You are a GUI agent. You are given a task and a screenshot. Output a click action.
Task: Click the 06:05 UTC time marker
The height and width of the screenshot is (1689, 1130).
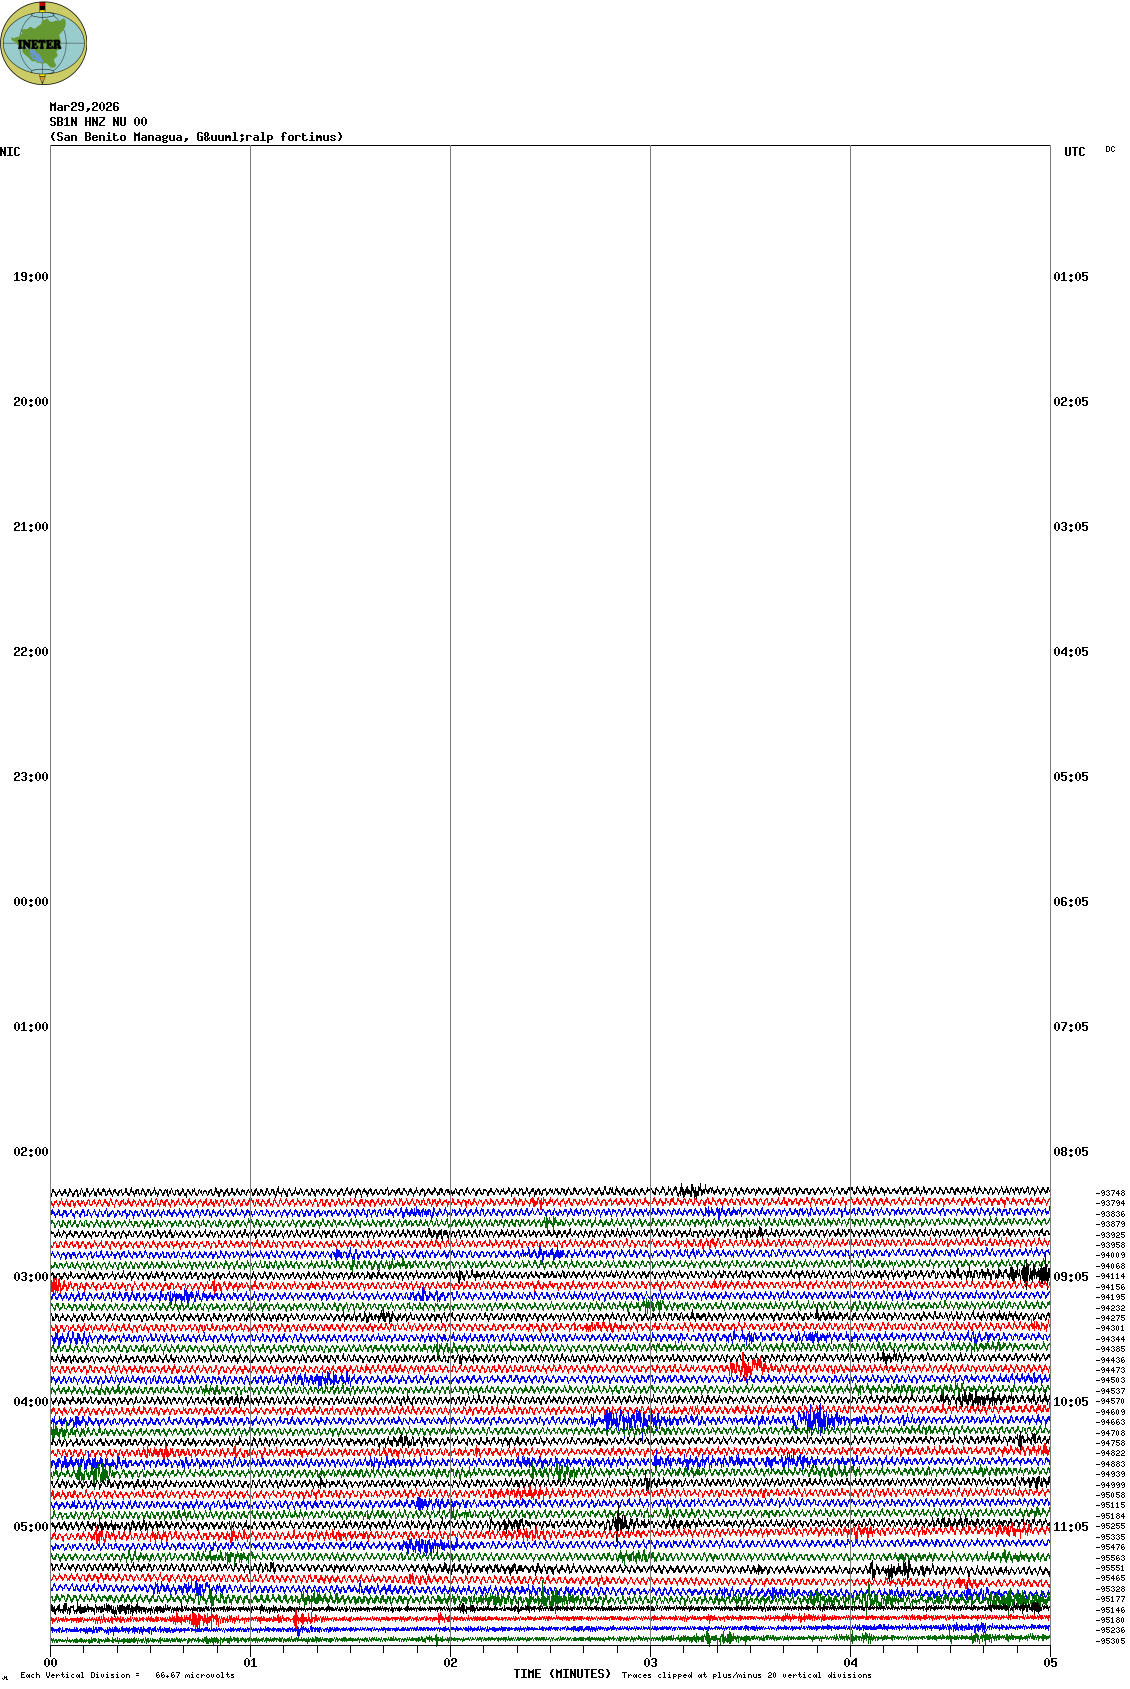pyautogui.click(x=1070, y=902)
